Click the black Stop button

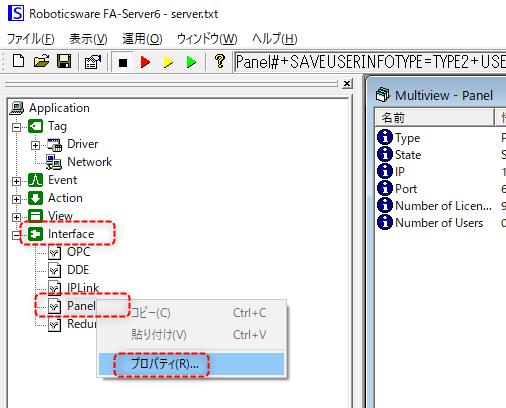point(123,62)
